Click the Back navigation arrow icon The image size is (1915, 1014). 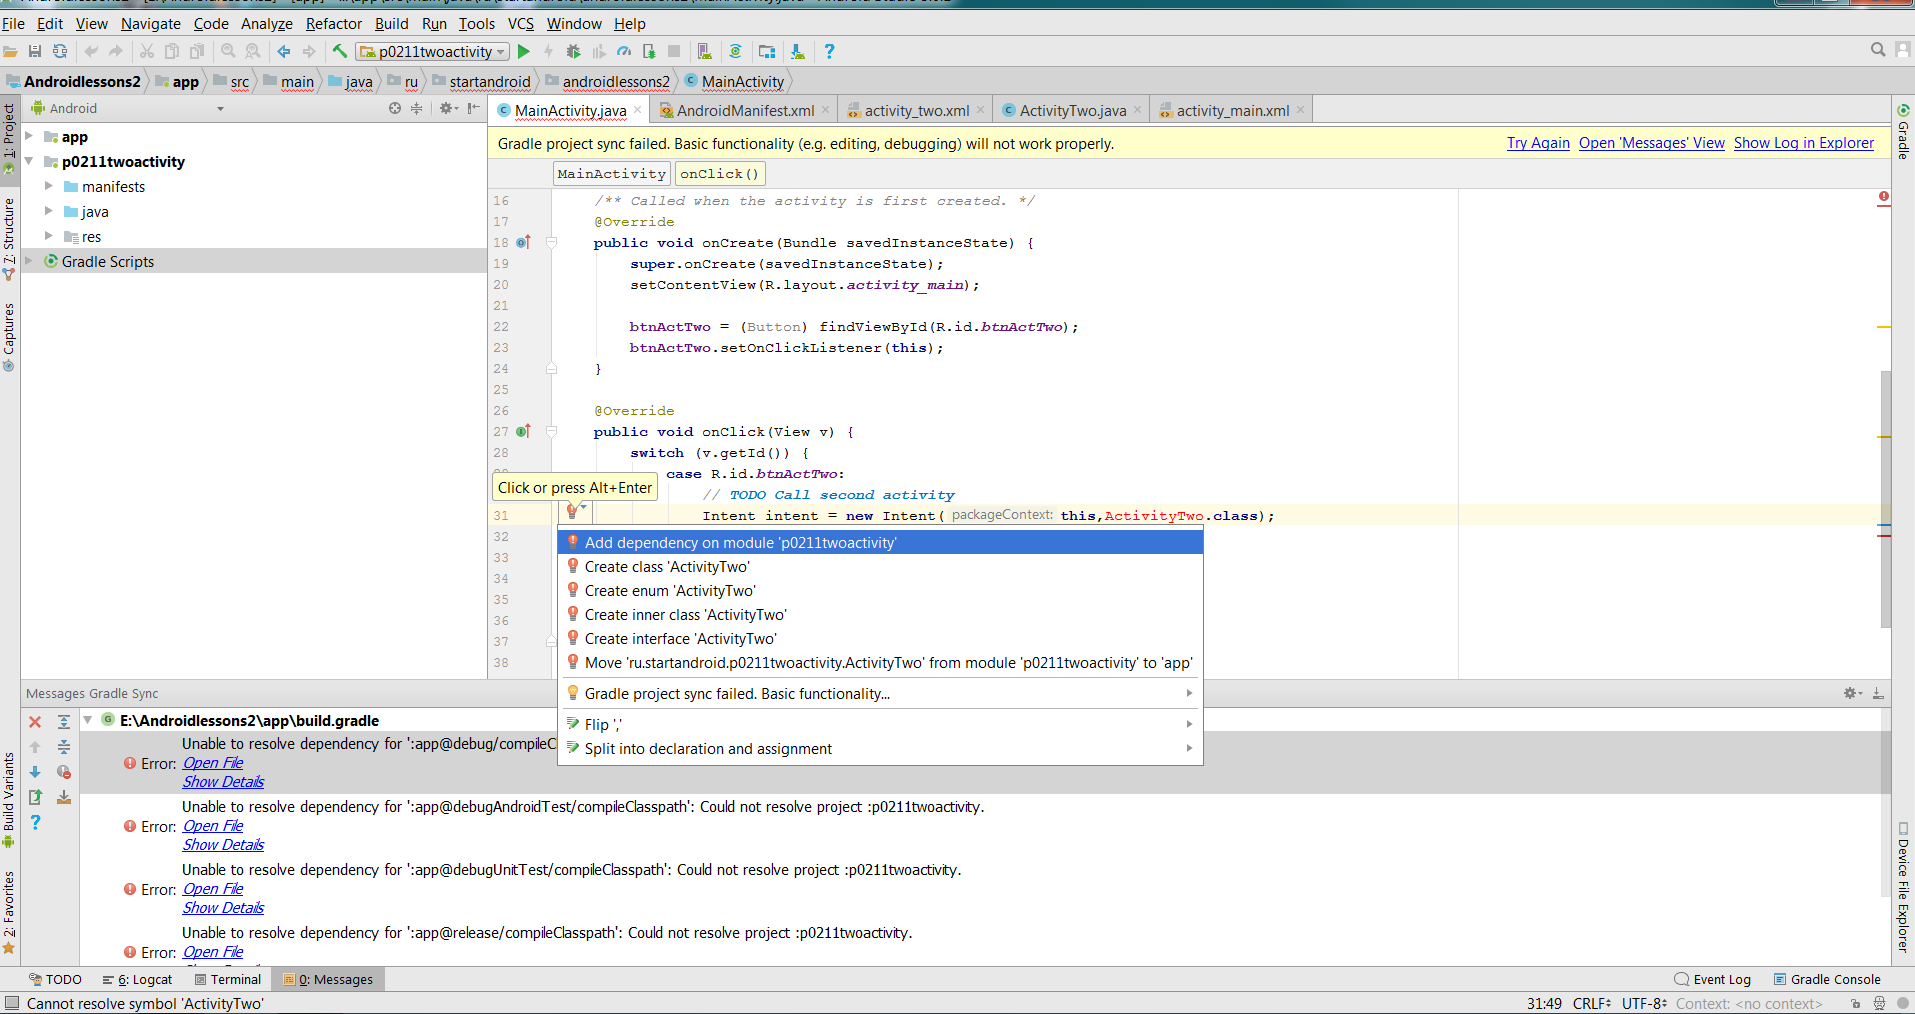coord(284,51)
